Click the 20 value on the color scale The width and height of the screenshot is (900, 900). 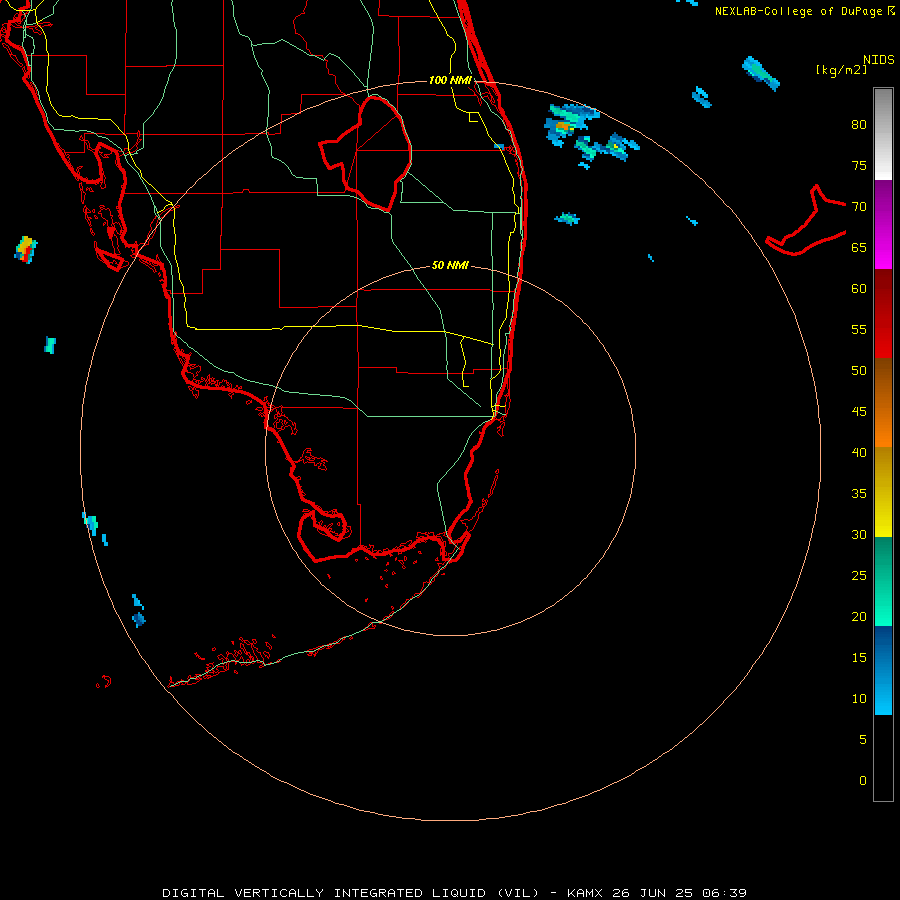pyautogui.click(x=859, y=616)
